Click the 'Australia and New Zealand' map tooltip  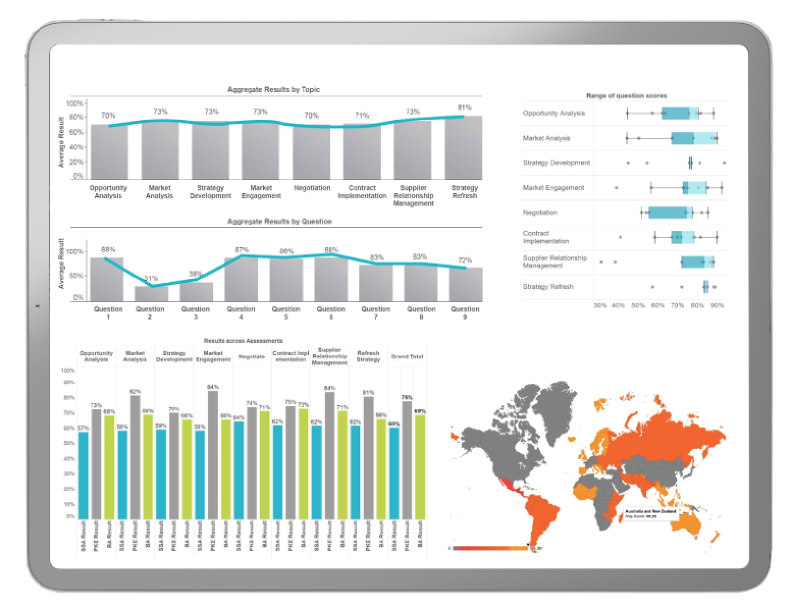(x=651, y=513)
